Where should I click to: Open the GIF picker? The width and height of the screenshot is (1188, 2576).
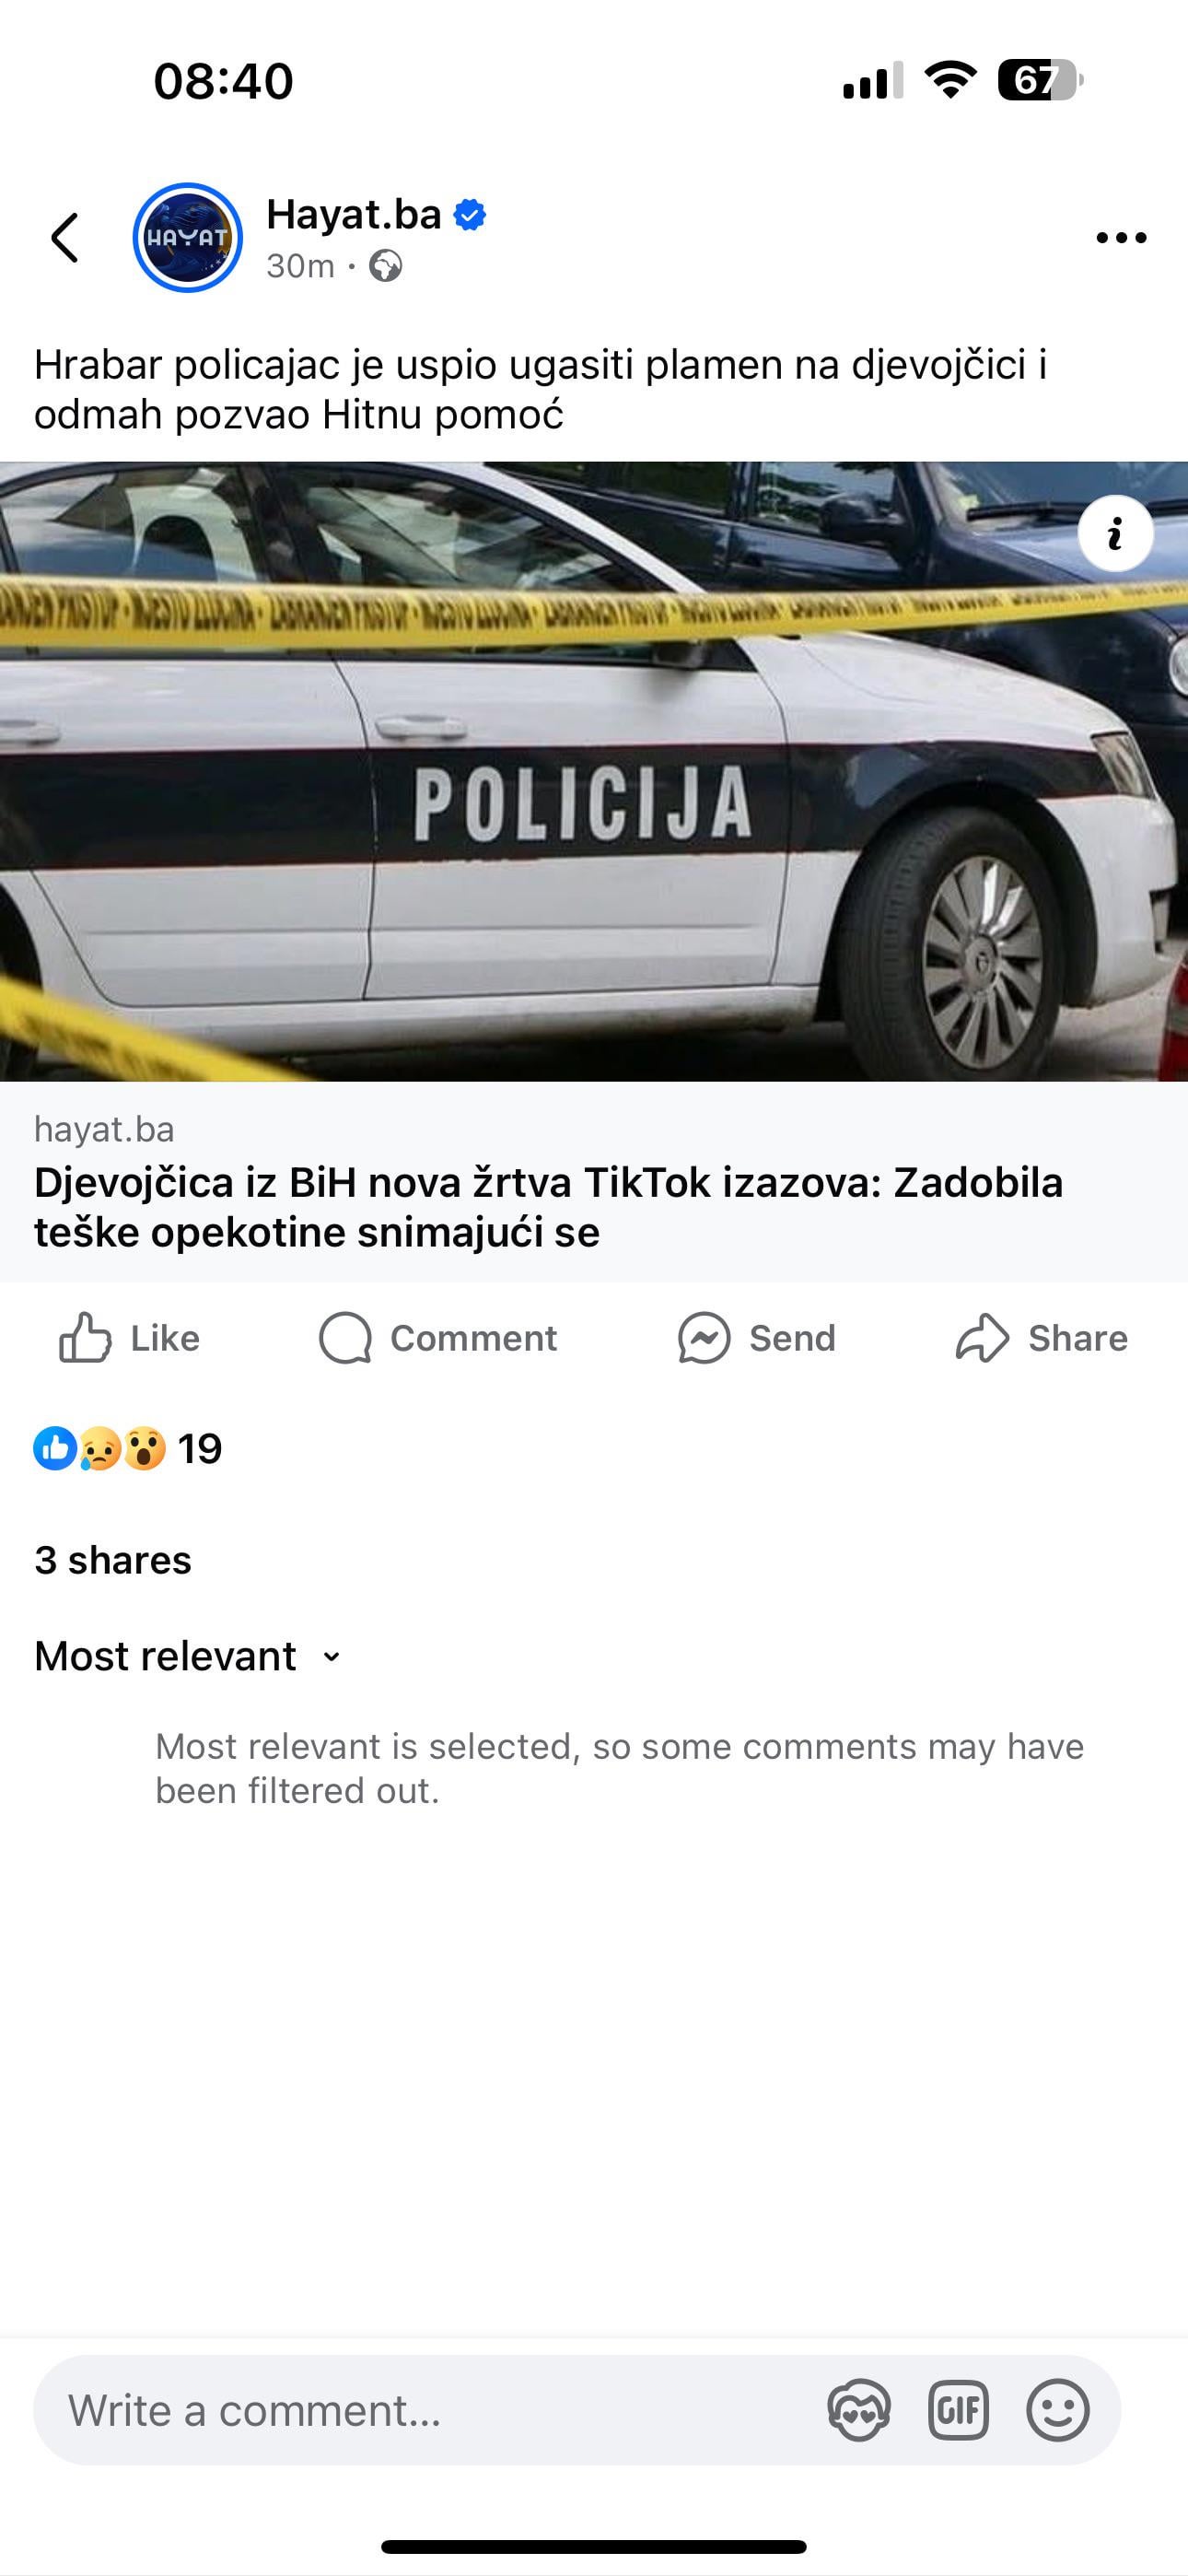[958, 2410]
